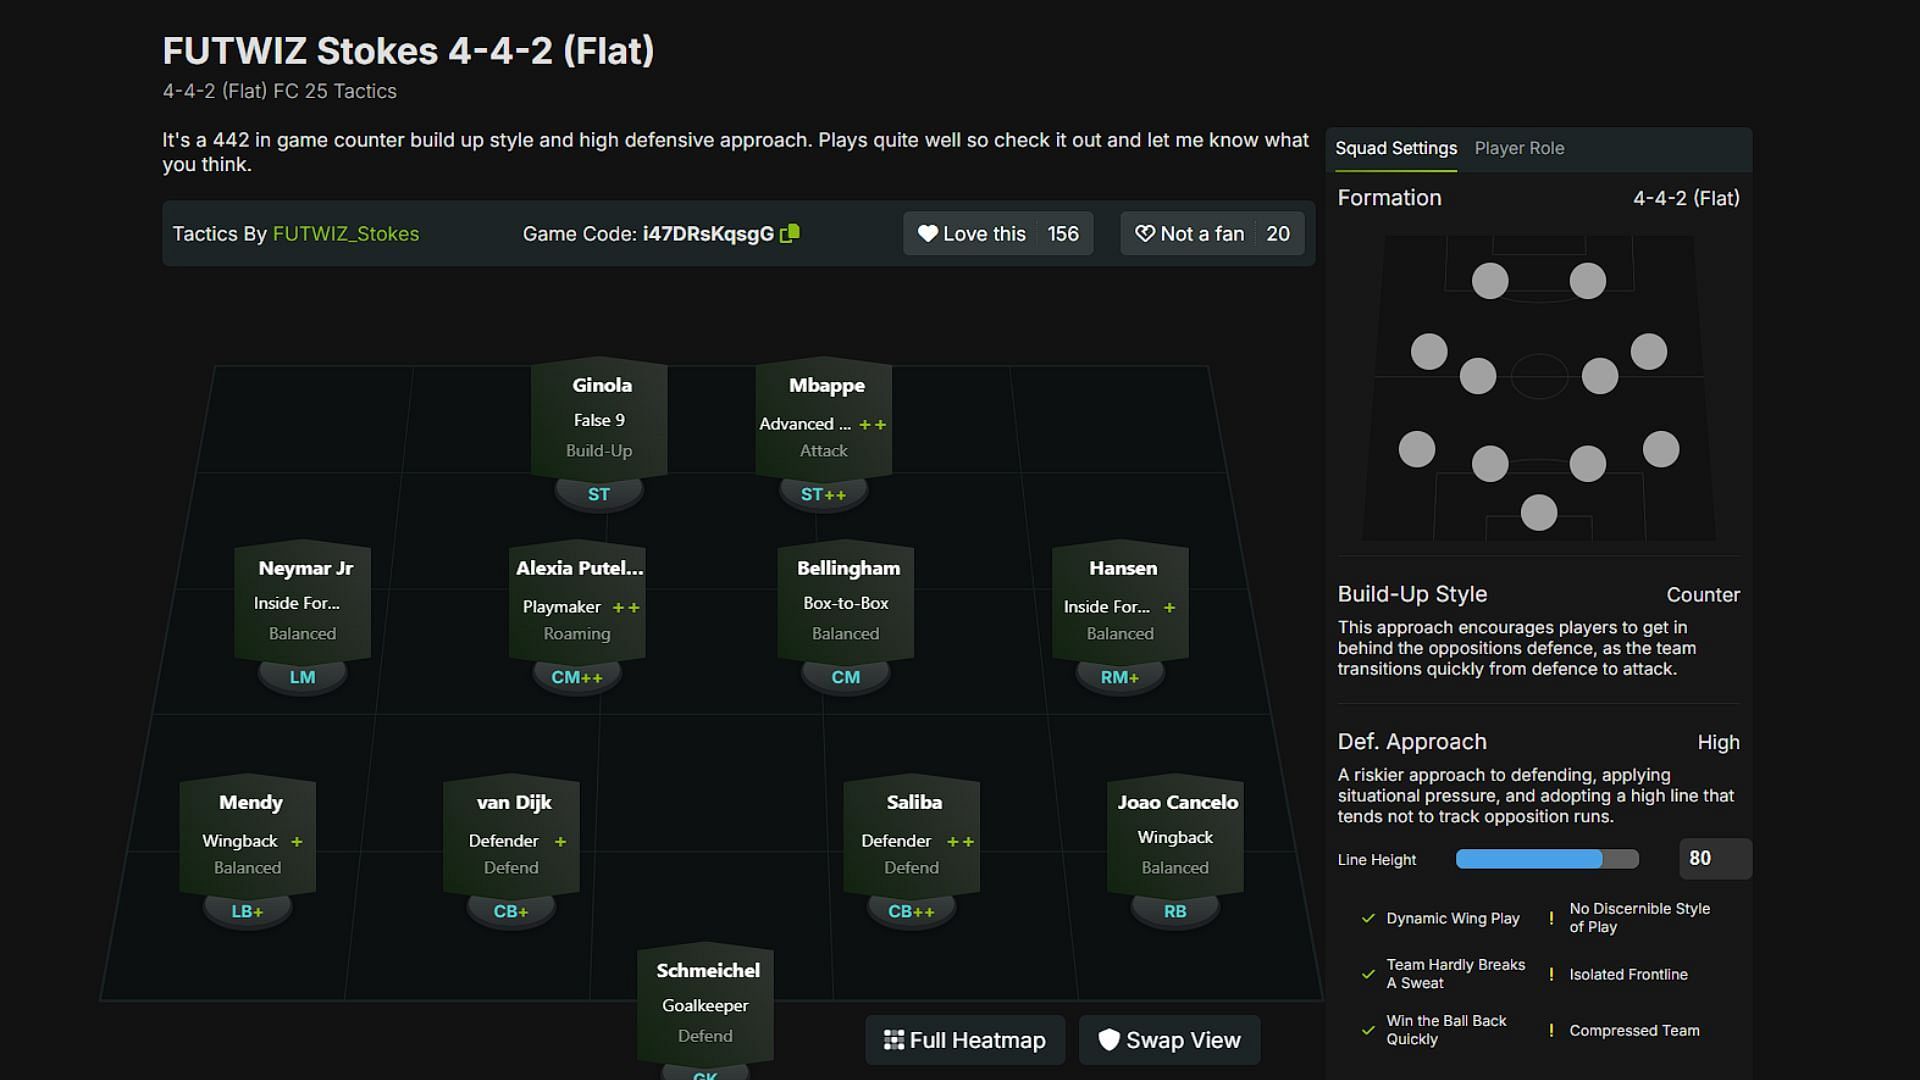The height and width of the screenshot is (1080, 1920).
Task: Select the Alexia Putellas Playmaker card
Action: pos(577,601)
